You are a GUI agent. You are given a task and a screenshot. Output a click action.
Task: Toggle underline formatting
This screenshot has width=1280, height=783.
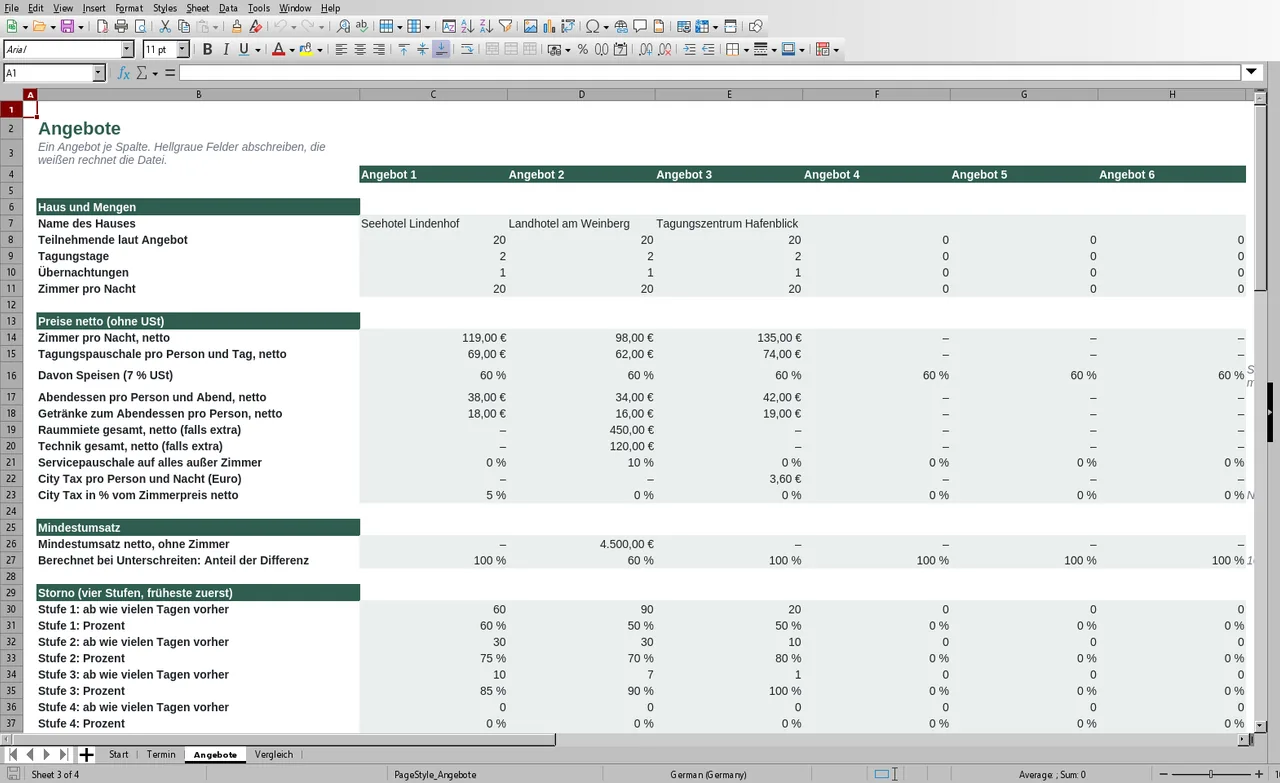pyautogui.click(x=244, y=49)
